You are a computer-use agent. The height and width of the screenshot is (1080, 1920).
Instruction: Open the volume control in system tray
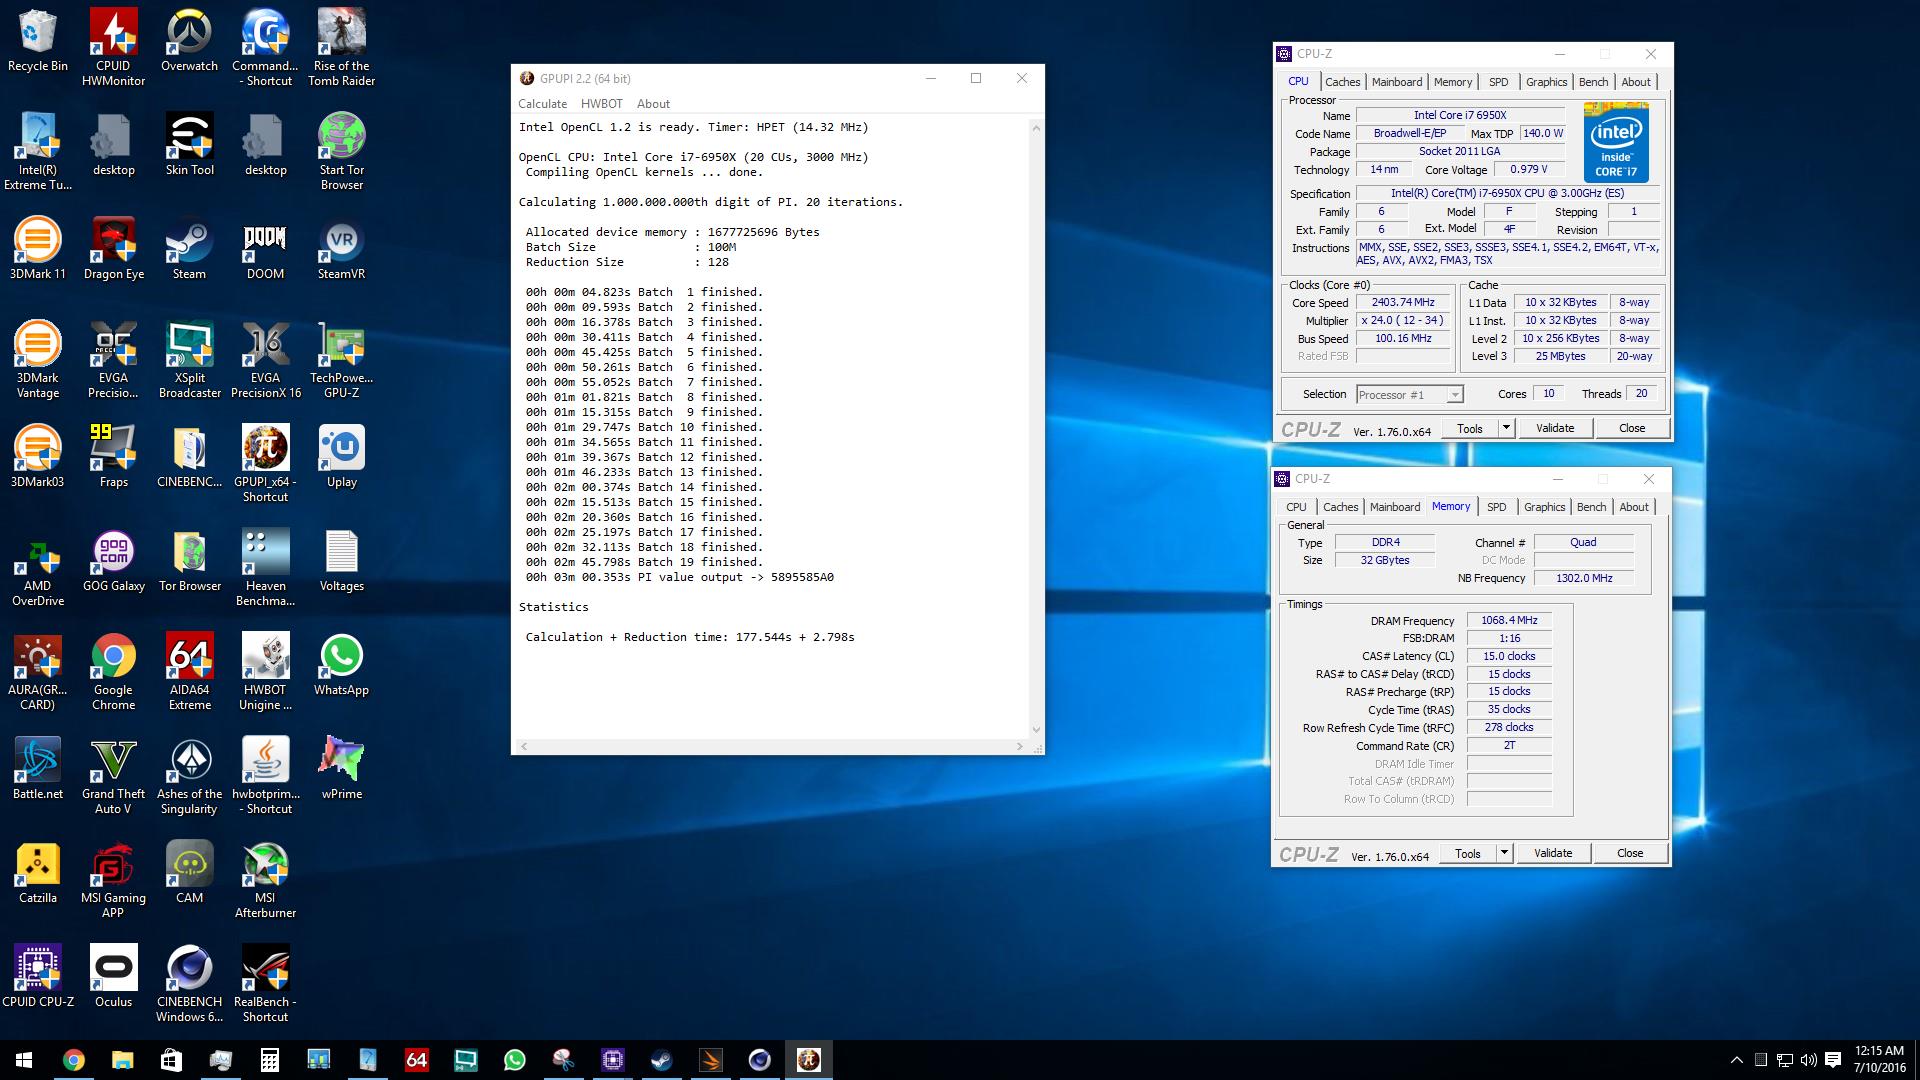pos(1808,1060)
